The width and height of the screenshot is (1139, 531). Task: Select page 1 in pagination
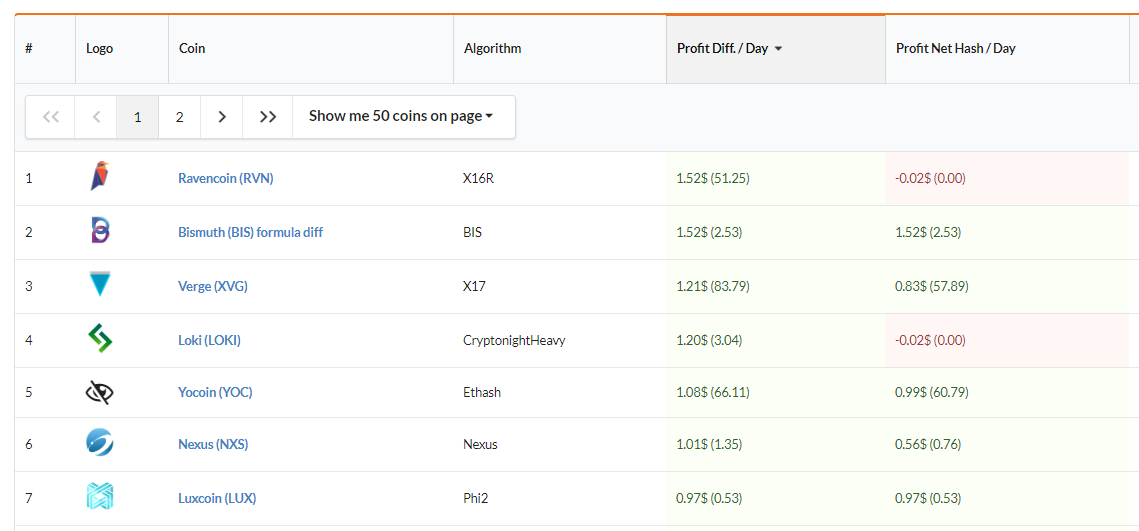tap(138, 116)
